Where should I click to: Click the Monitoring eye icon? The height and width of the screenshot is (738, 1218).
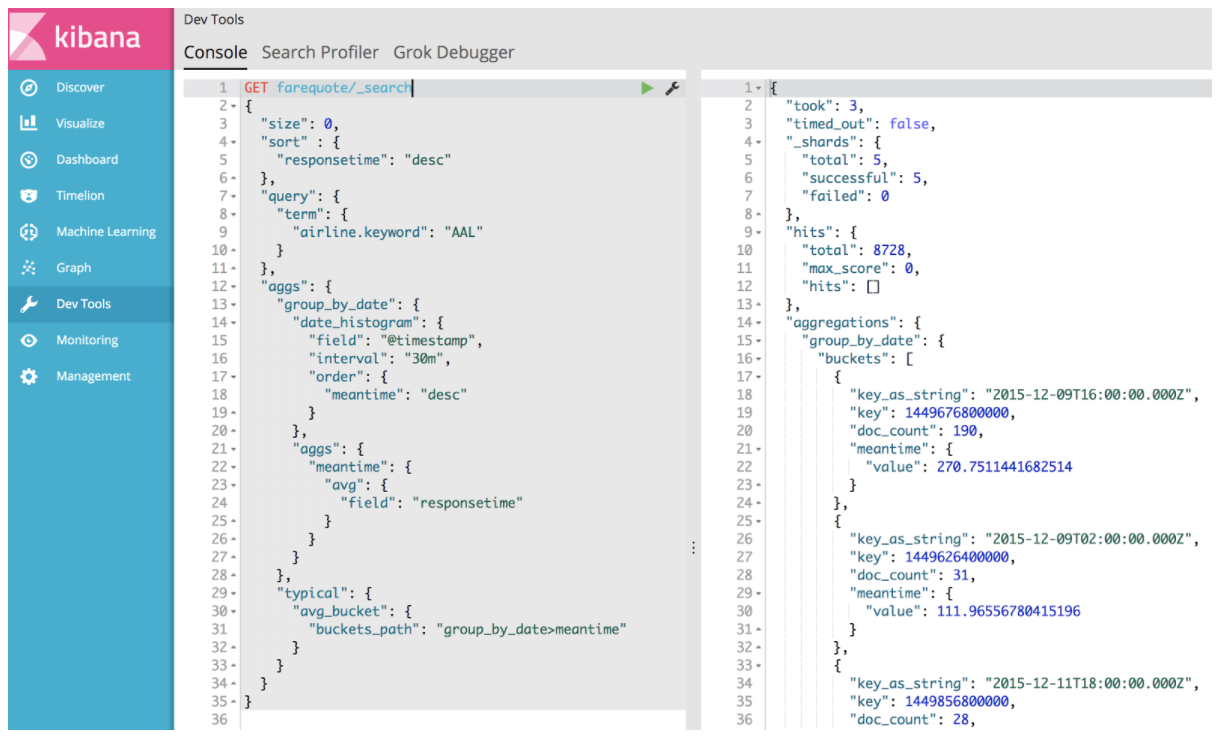[29, 340]
